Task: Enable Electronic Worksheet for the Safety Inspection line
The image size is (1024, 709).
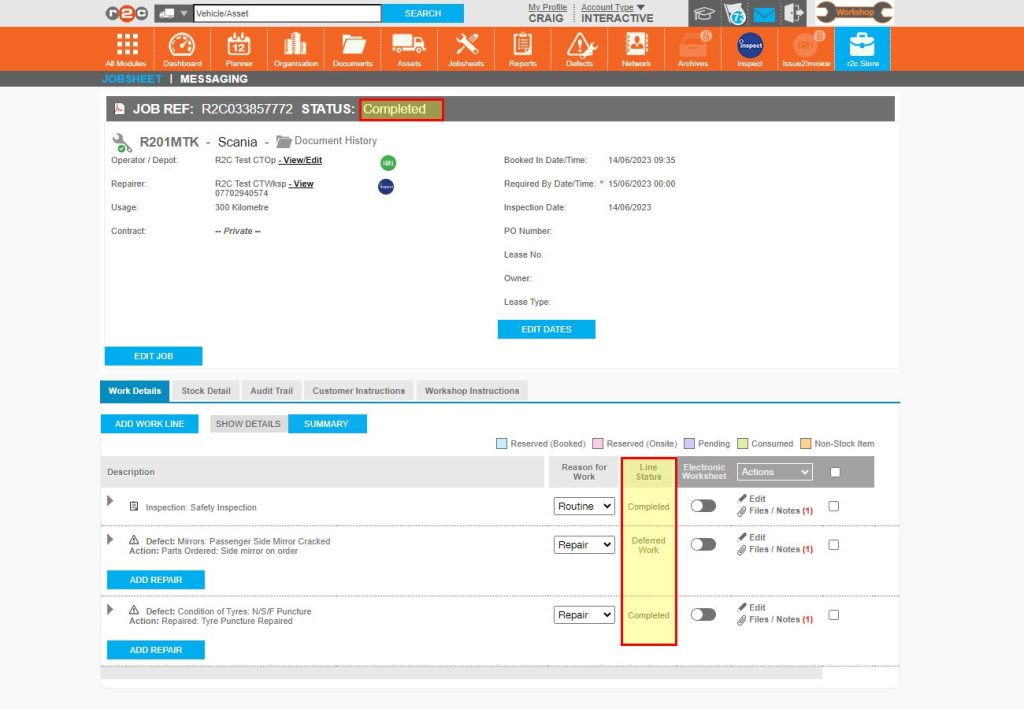Action: (703, 507)
